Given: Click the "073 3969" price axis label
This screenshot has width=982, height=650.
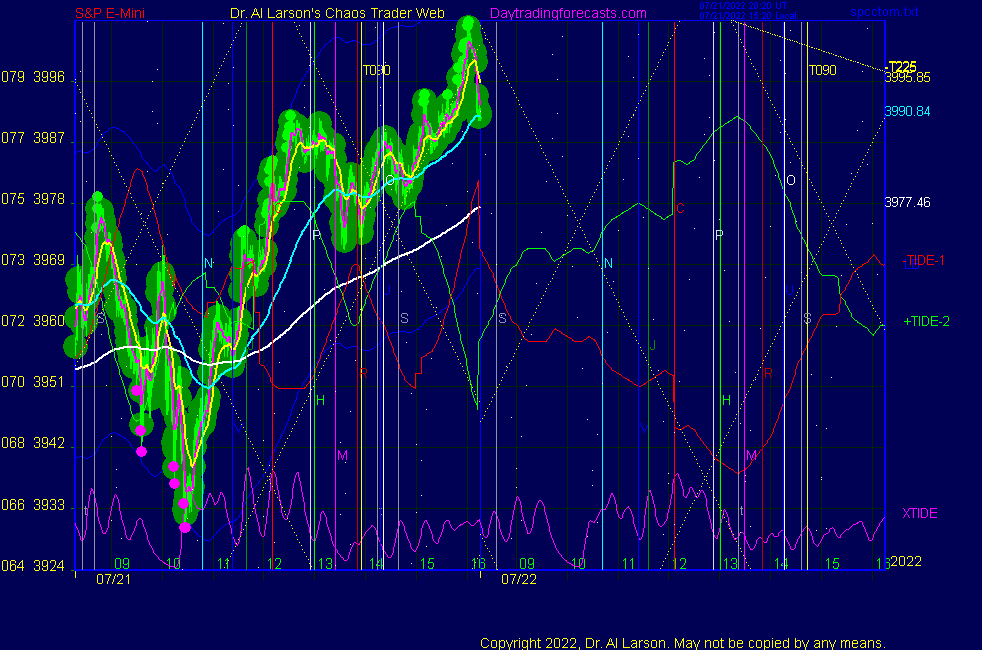Looking at the screenshot, I should point(33,260).
